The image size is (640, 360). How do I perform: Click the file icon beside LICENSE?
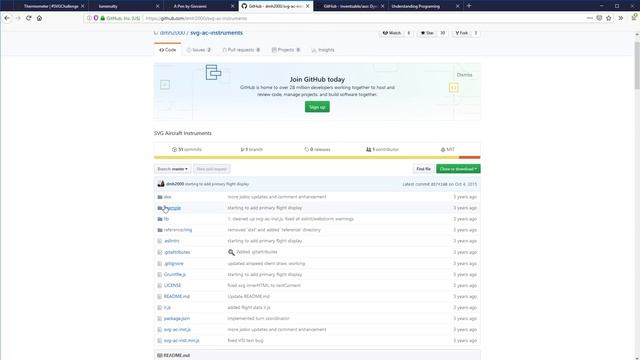pos(160,286)
